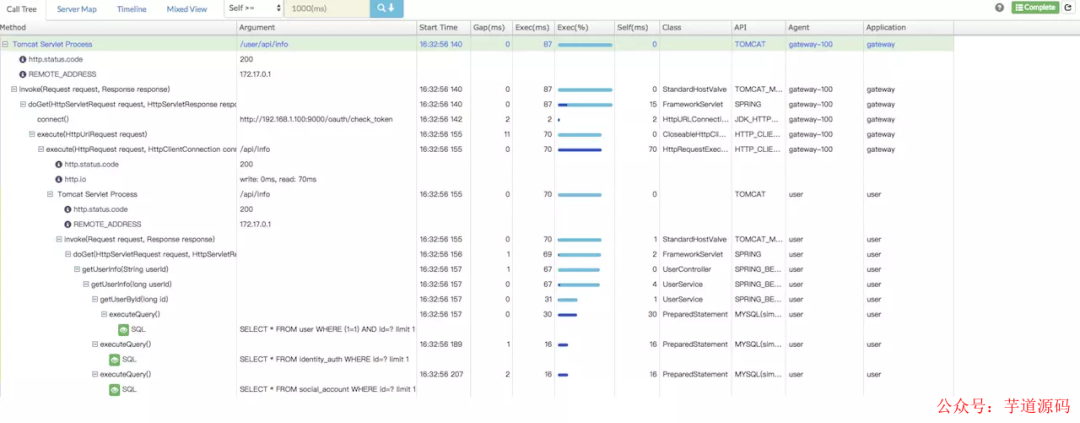Click the SQL icon for identity_auth query
This screenshot has width=1080, height=423.
pos(115,360)
